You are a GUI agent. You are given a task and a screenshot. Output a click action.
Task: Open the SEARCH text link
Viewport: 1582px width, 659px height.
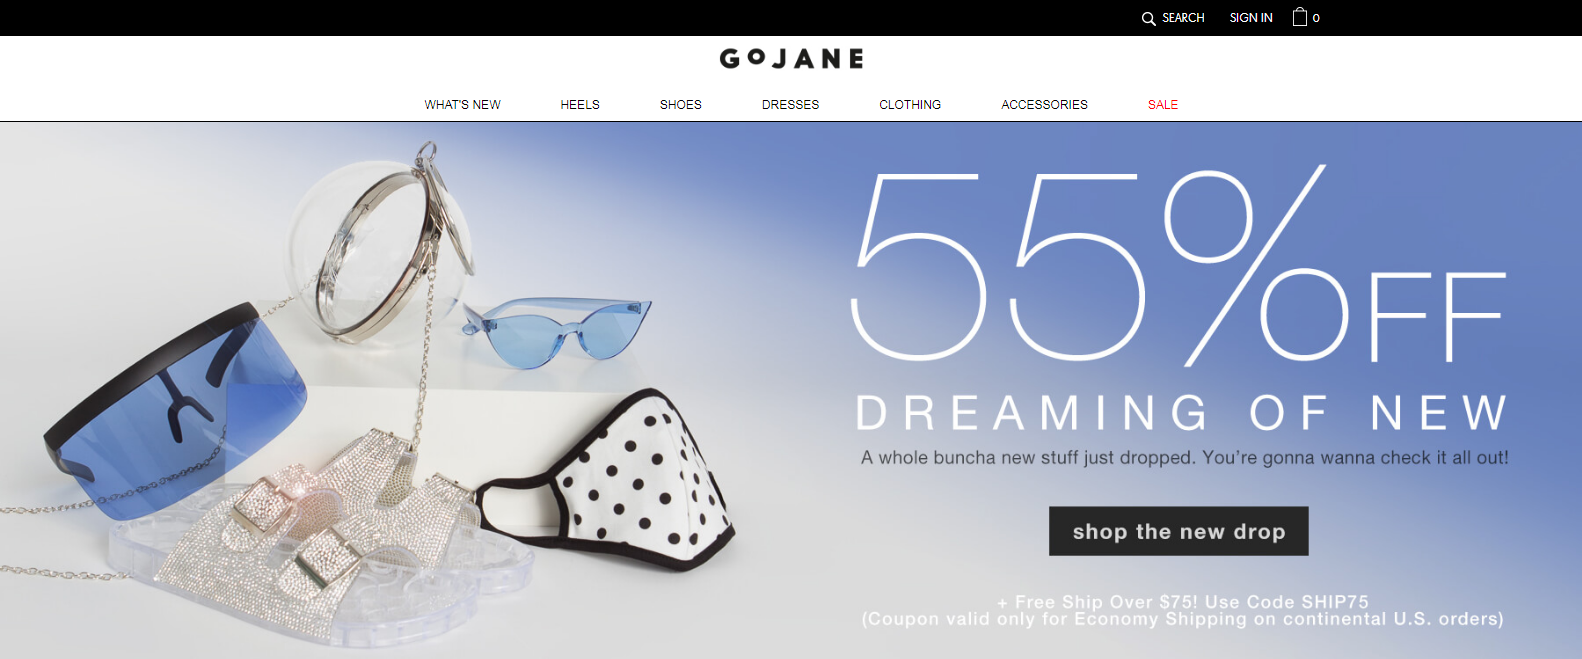pyautogui.click(x=1183, y=18)
